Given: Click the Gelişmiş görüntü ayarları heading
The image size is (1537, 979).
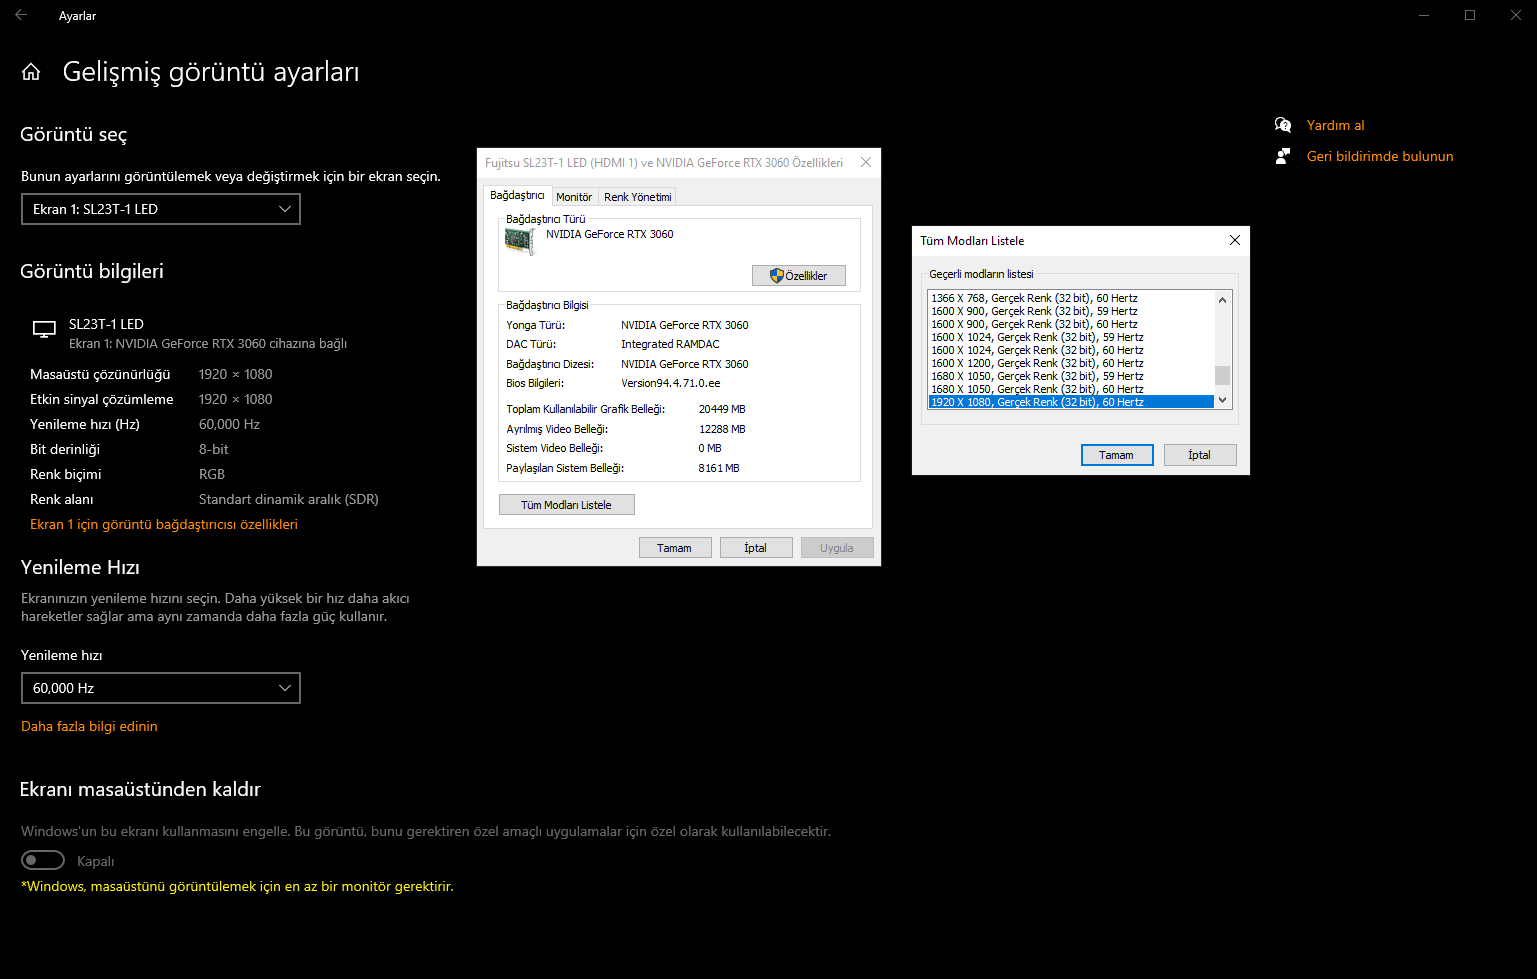Looking at the screenshot, I should 211,72.
